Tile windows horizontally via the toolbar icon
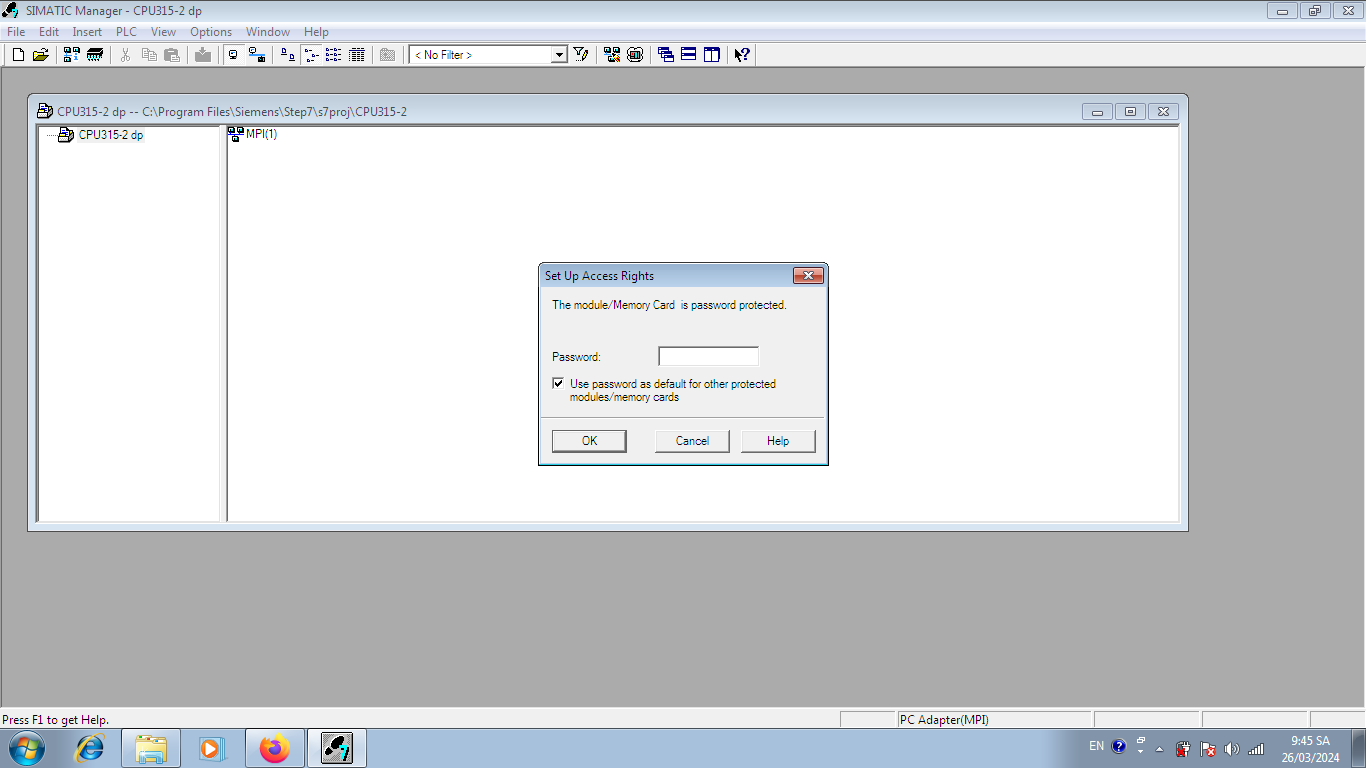Viewport: 1366px width, 768px height. 689,55
